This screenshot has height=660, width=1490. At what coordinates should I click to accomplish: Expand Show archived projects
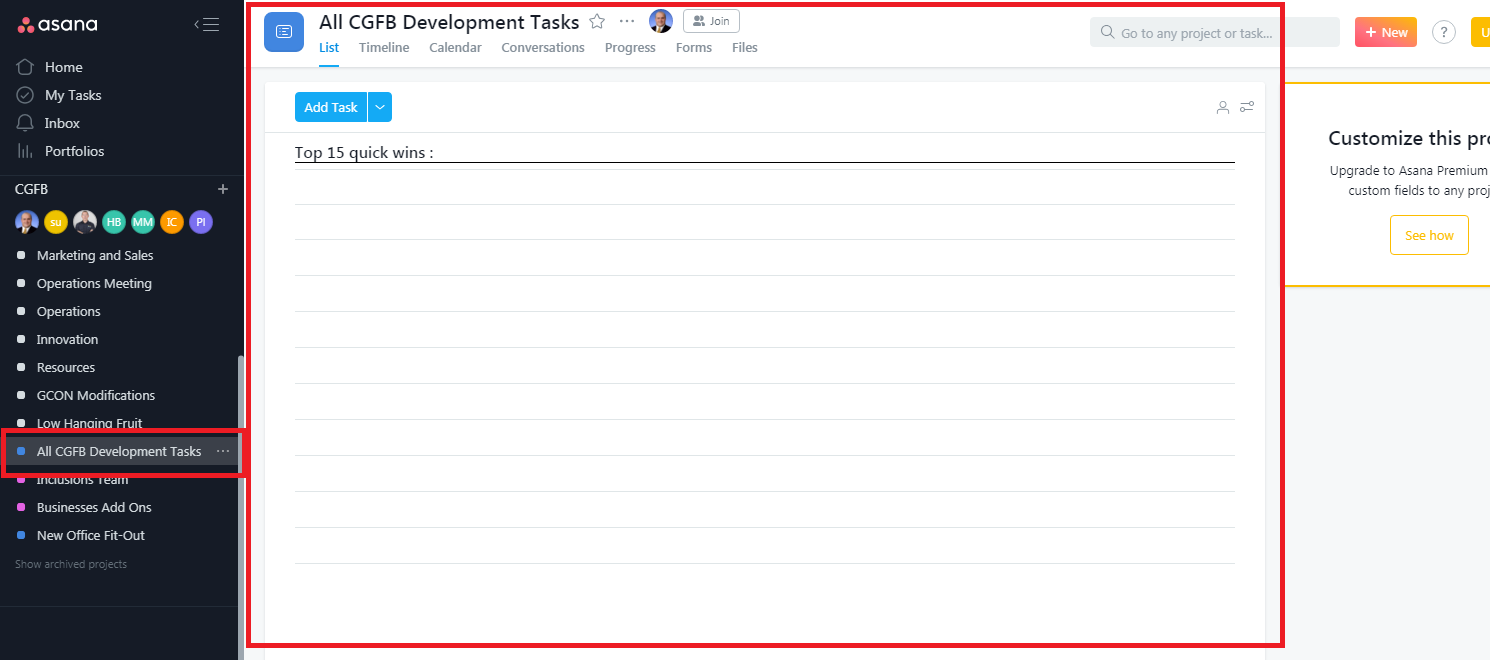tap(71, 564)
